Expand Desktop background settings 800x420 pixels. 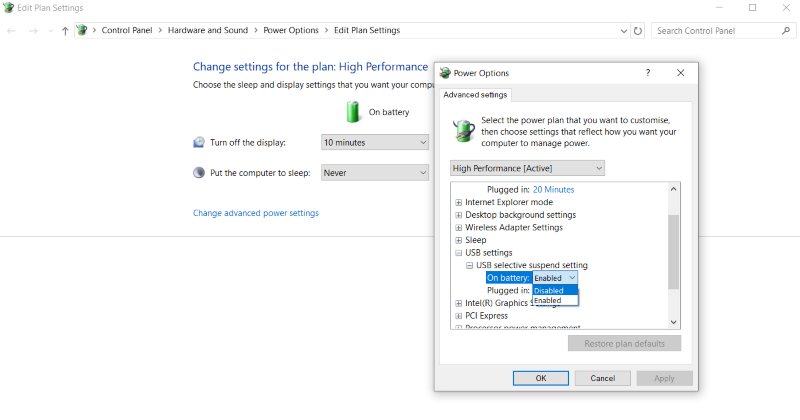459,215
